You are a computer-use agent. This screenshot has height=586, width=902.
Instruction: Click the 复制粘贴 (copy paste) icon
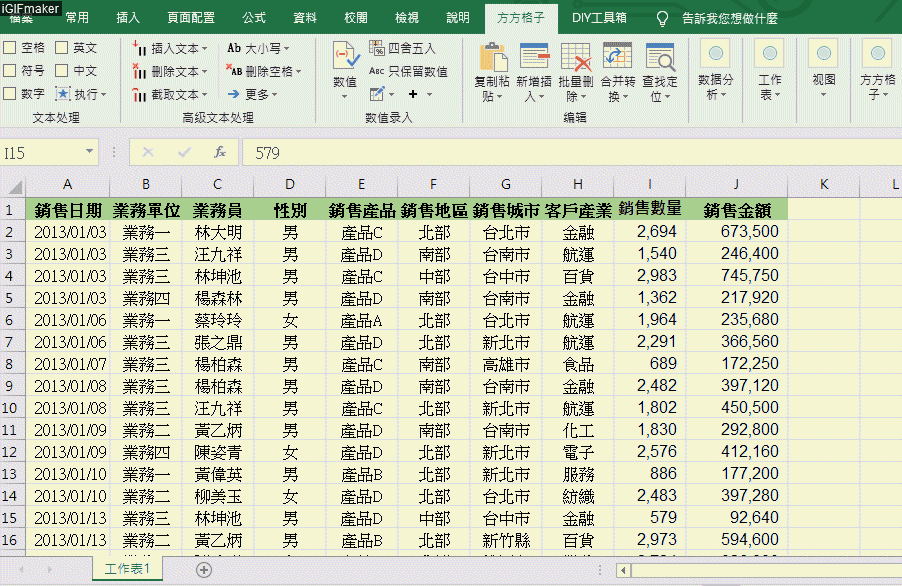(x=491, y=59)
